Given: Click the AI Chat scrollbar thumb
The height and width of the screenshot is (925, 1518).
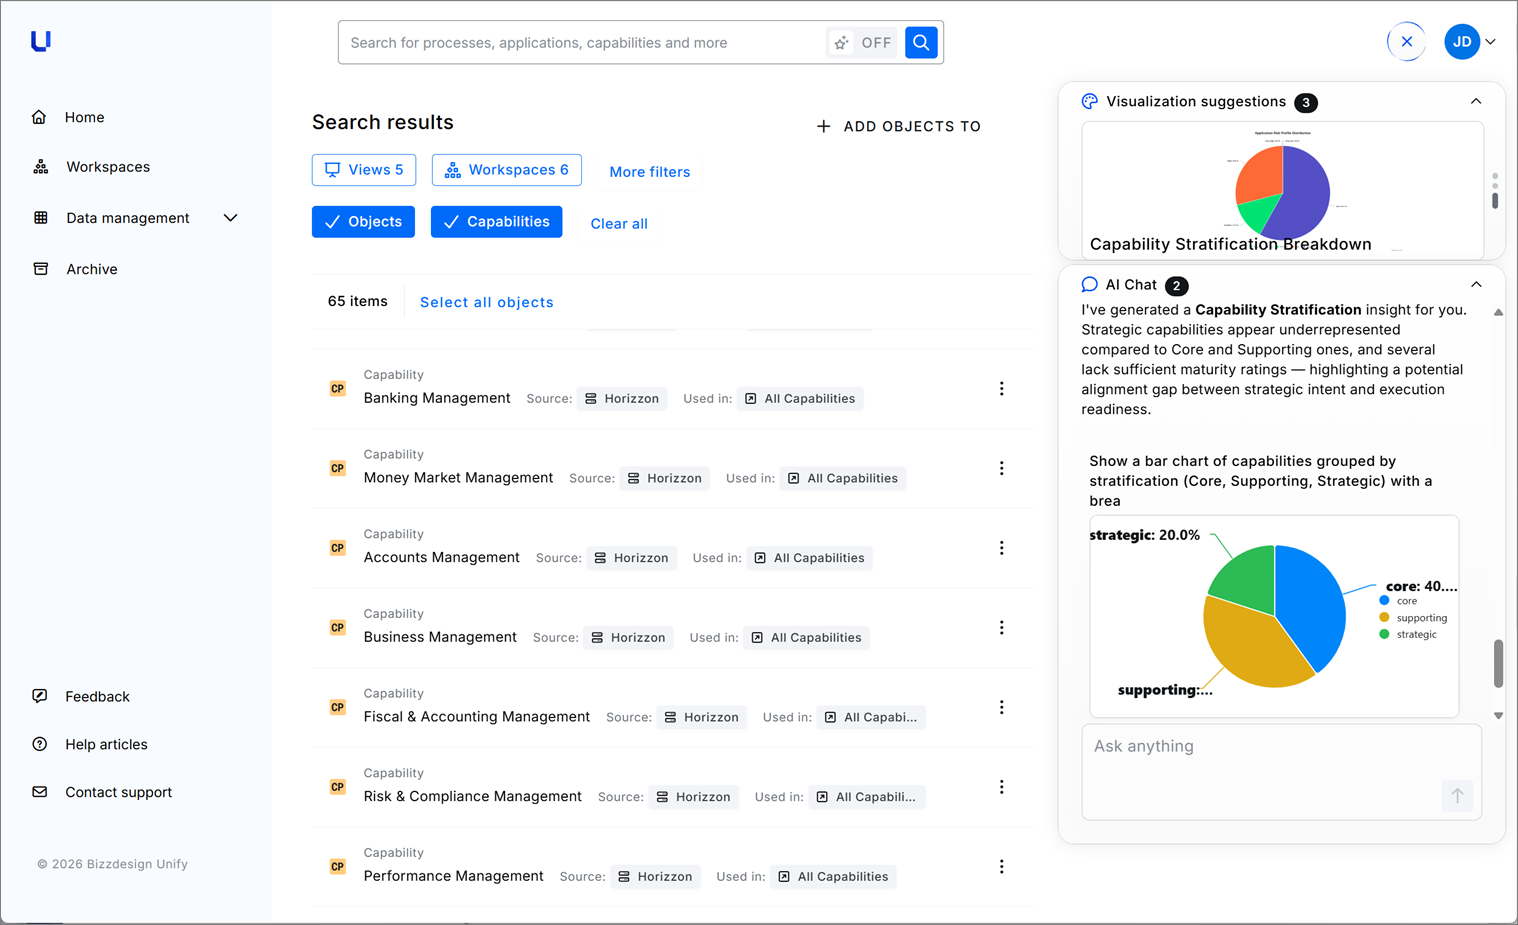Looking at the screenshot, I should (1498, 664).
